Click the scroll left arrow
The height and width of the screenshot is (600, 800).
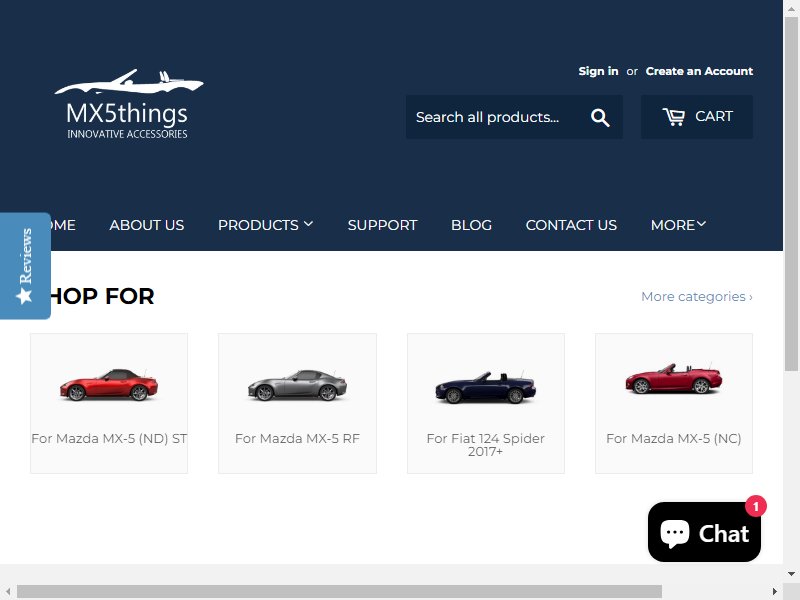click(8, 592)
